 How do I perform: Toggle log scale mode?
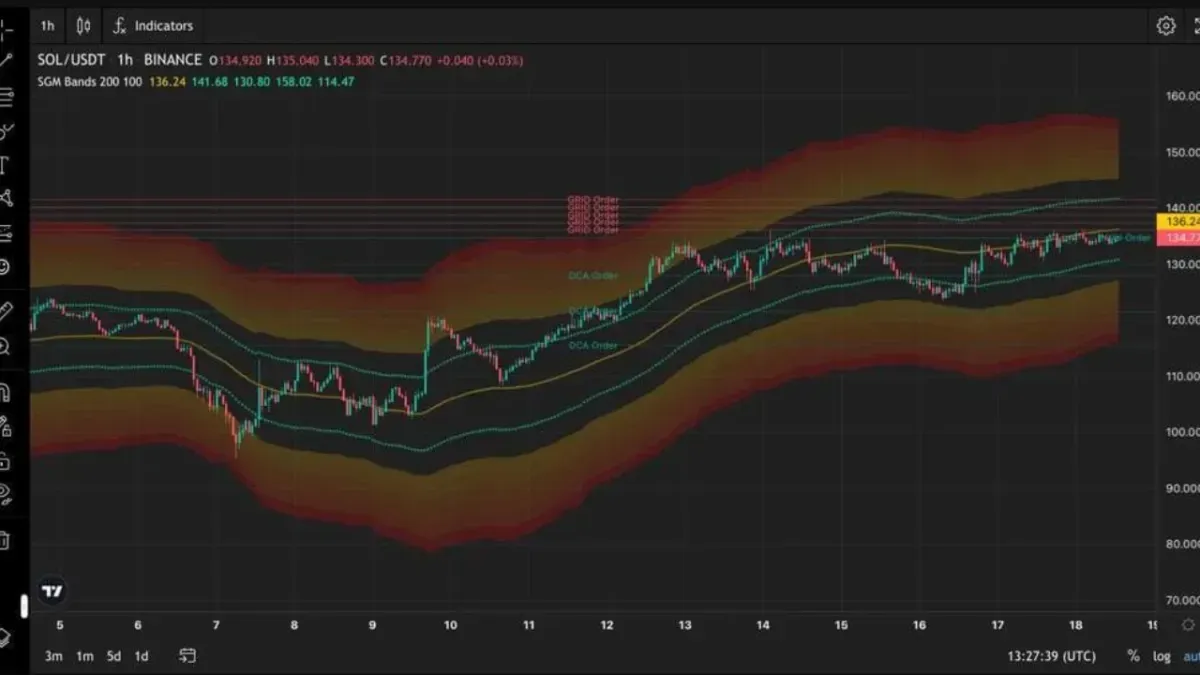click(1161, 656)
